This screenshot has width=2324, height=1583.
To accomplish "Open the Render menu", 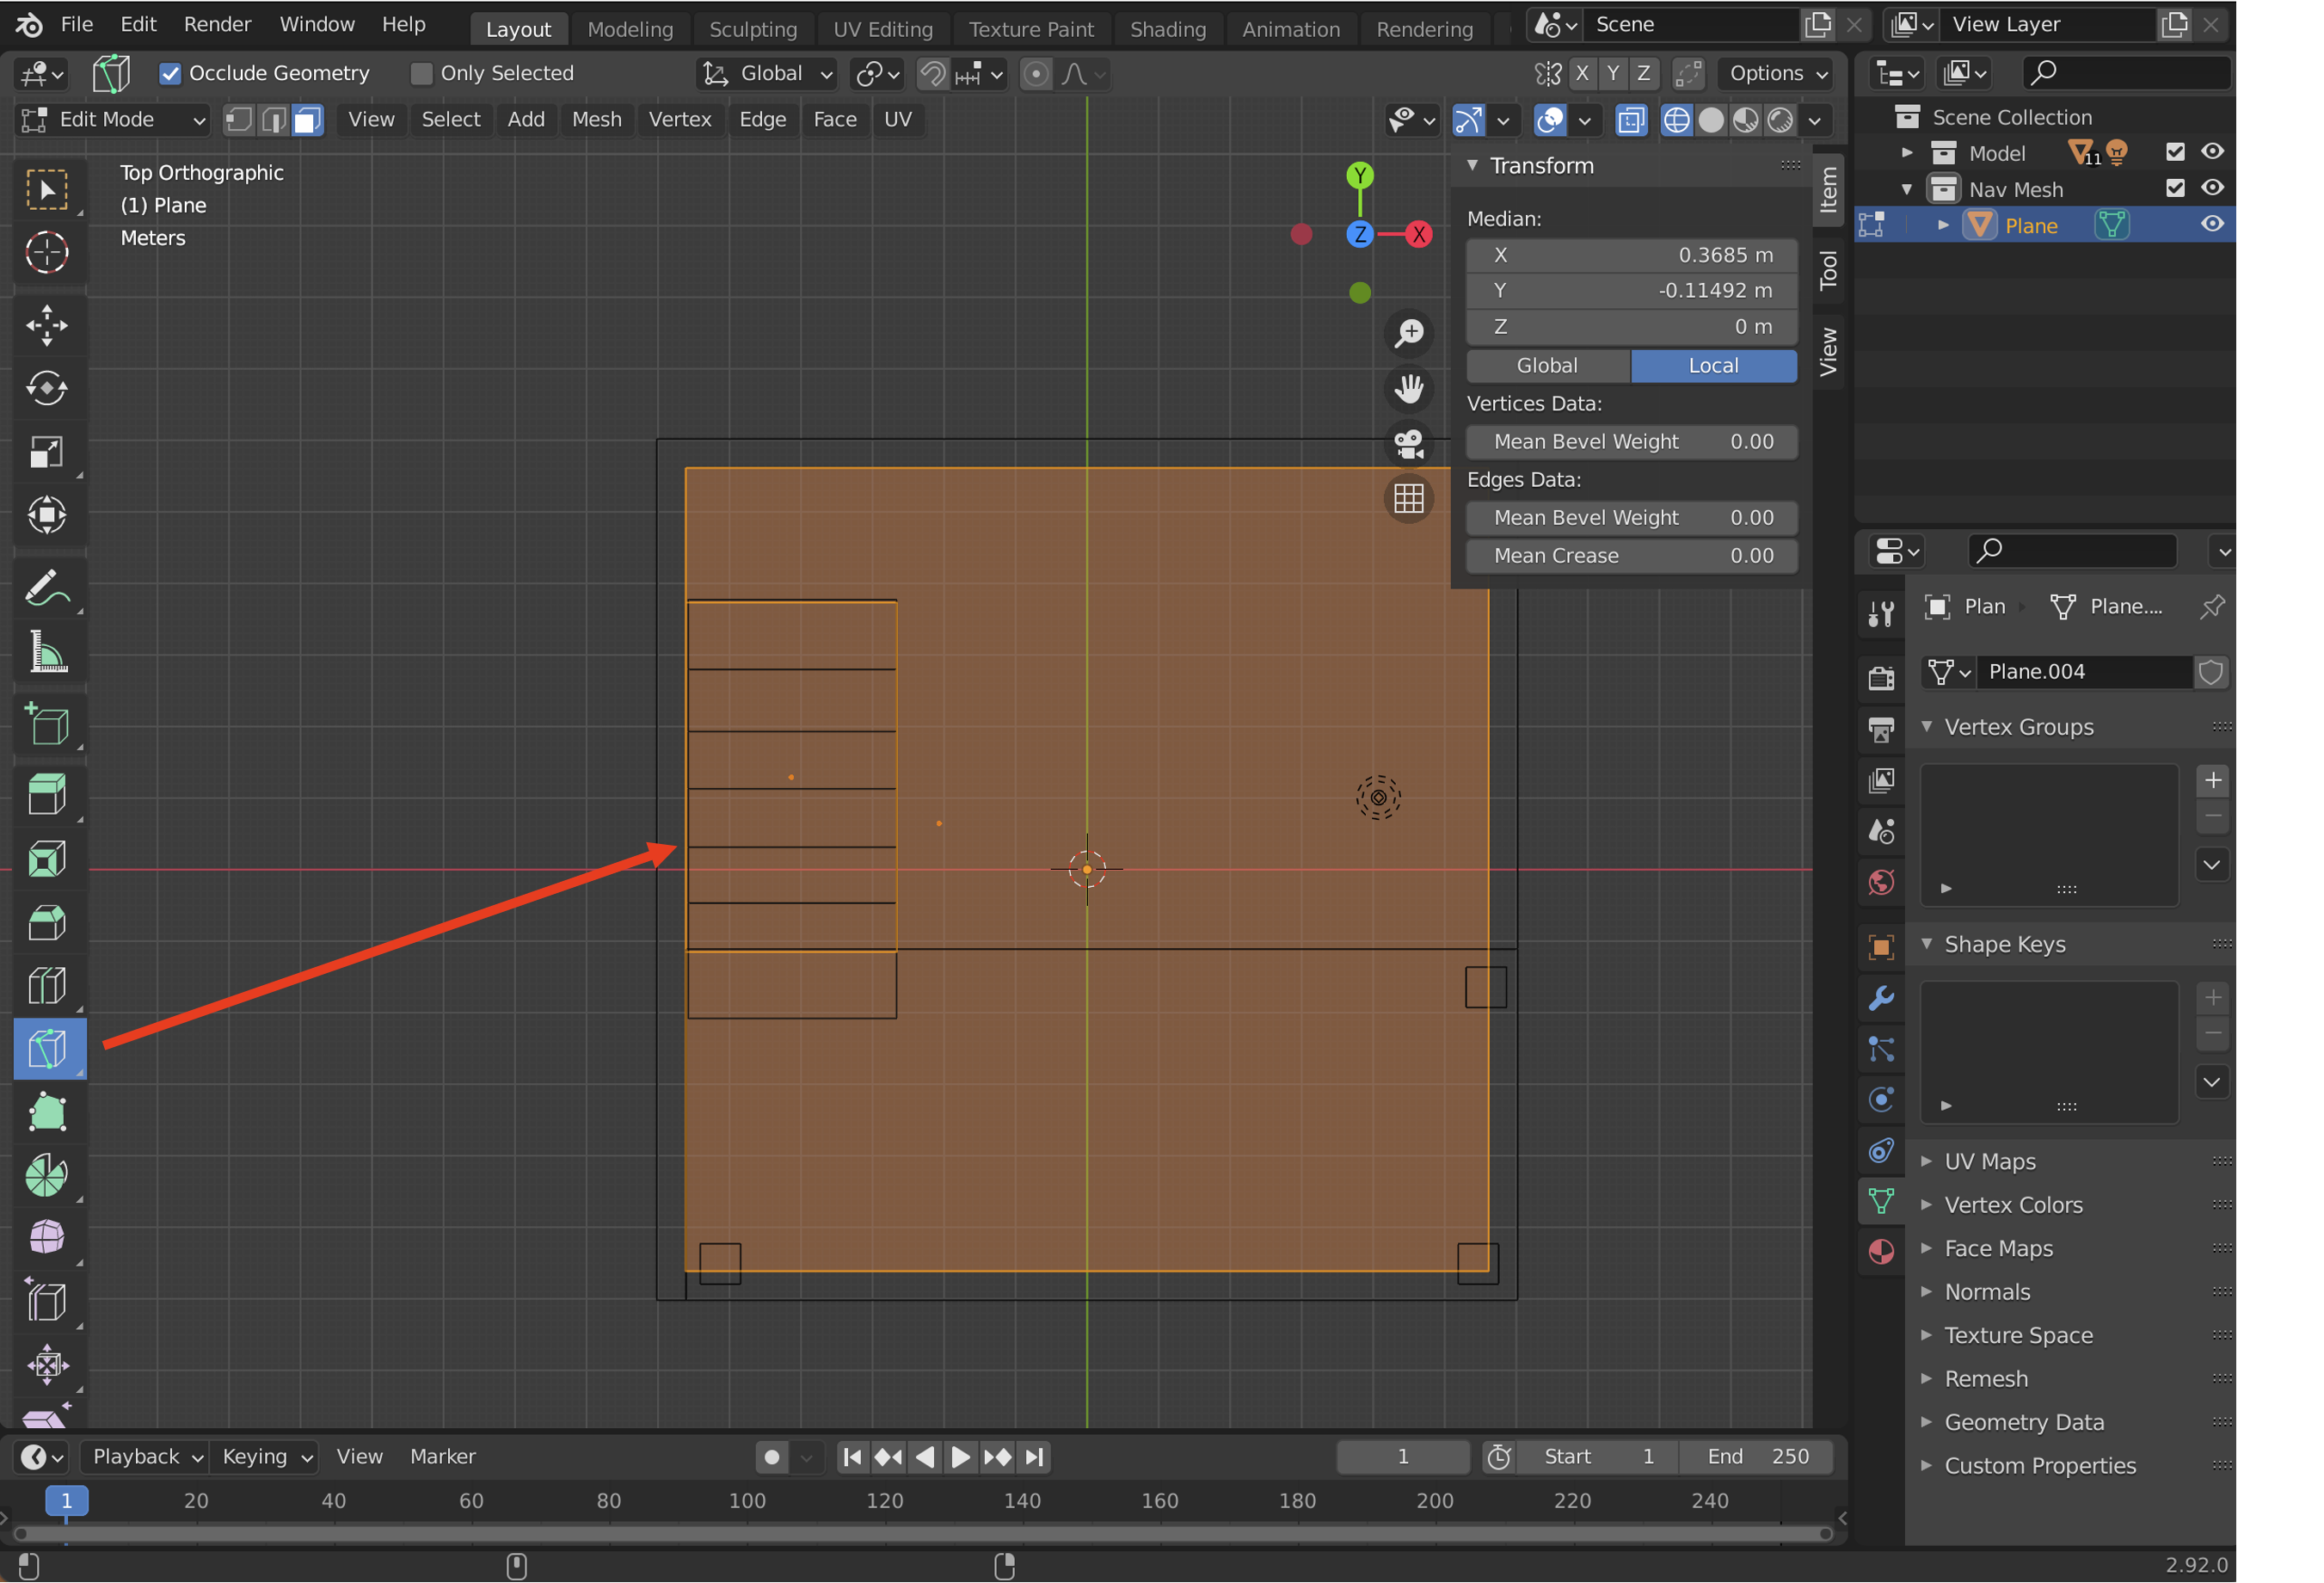I will click(x=217, y=25).
